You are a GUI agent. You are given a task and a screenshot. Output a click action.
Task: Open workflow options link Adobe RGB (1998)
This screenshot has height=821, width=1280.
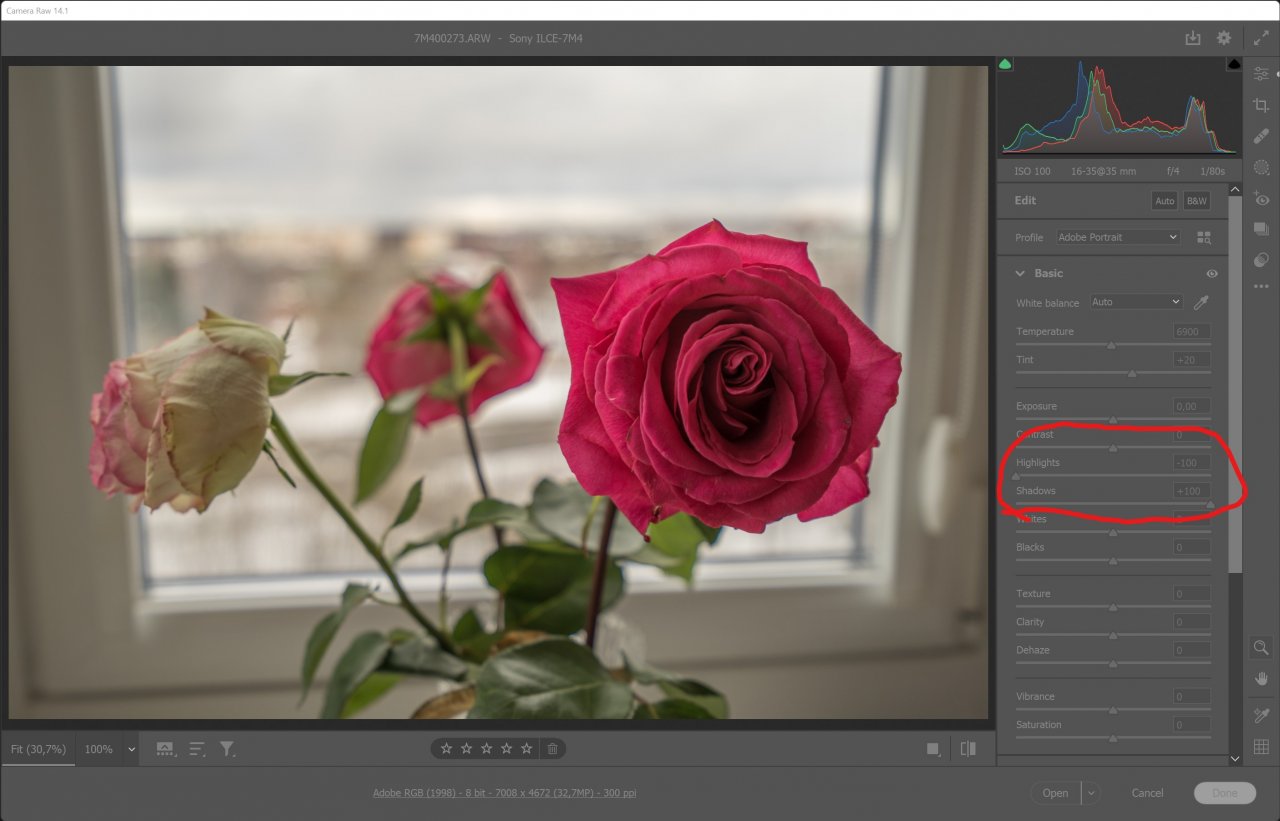coord(504,793)
